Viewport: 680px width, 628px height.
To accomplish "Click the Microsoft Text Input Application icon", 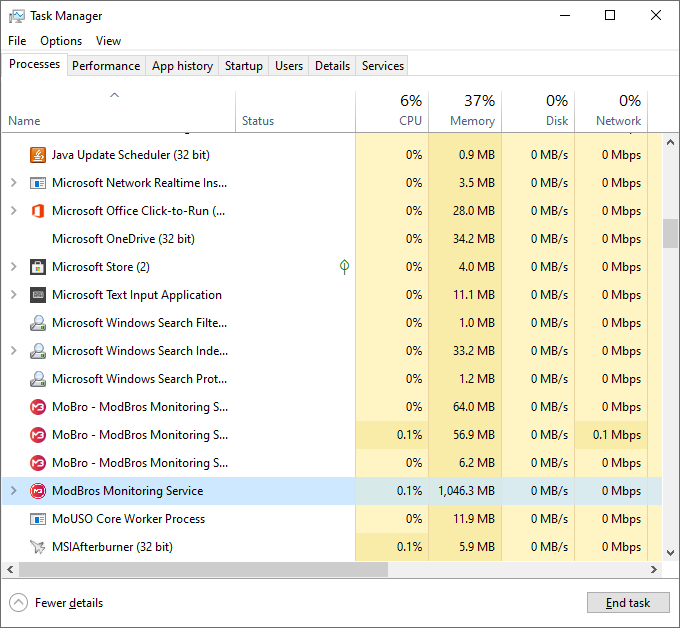I will [x=38, y=295].
